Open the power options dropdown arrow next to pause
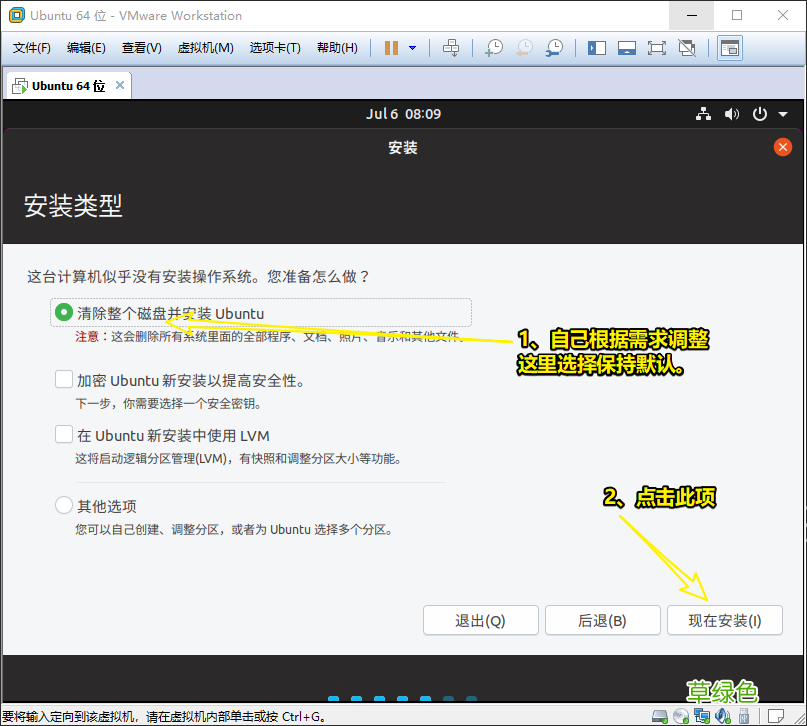Viewport: 807px width, 726px height. tap(412, 48)
